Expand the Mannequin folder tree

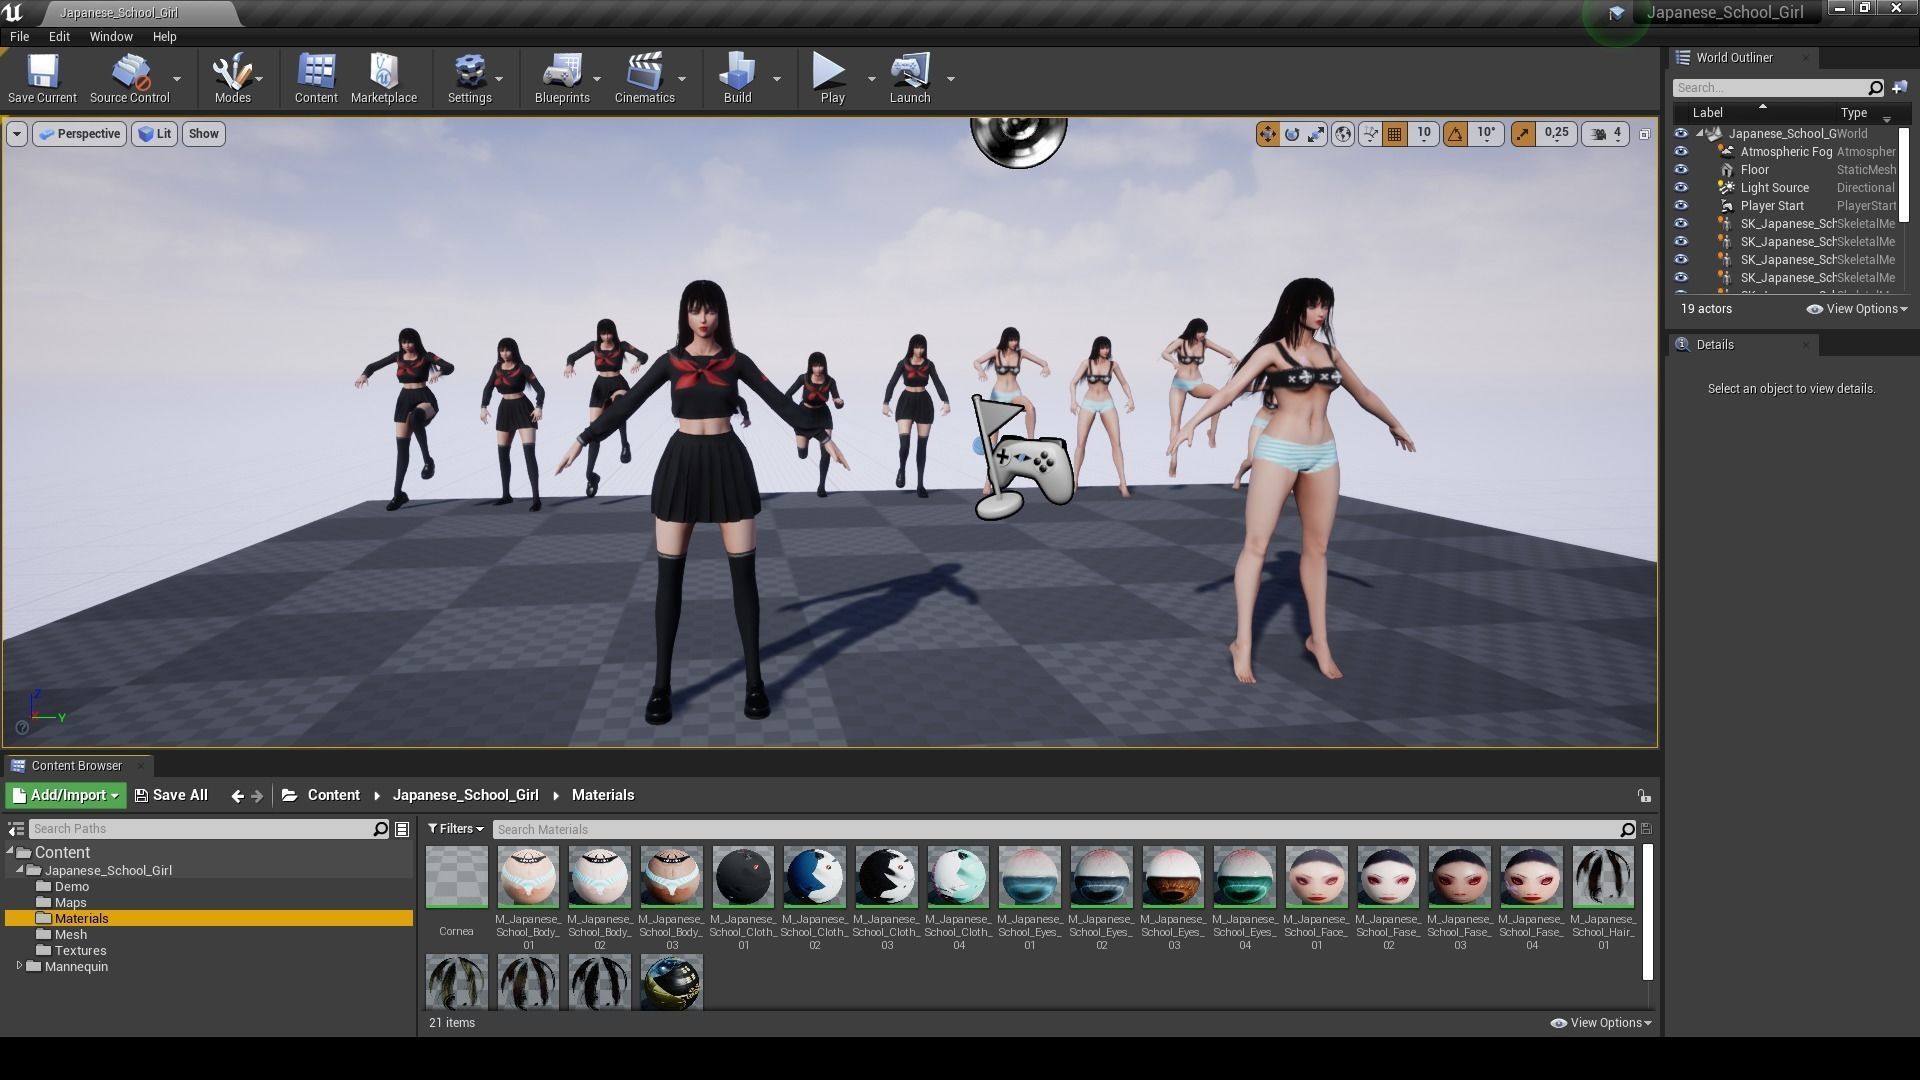tap(19, 966)
